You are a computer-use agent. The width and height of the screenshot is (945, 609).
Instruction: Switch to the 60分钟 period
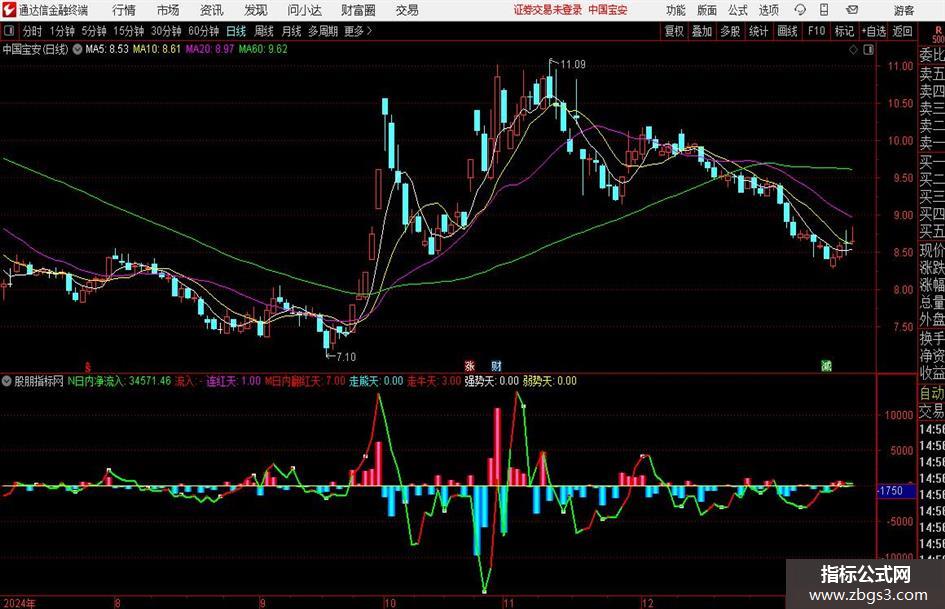pyautogui.click(x=203, y=31)
